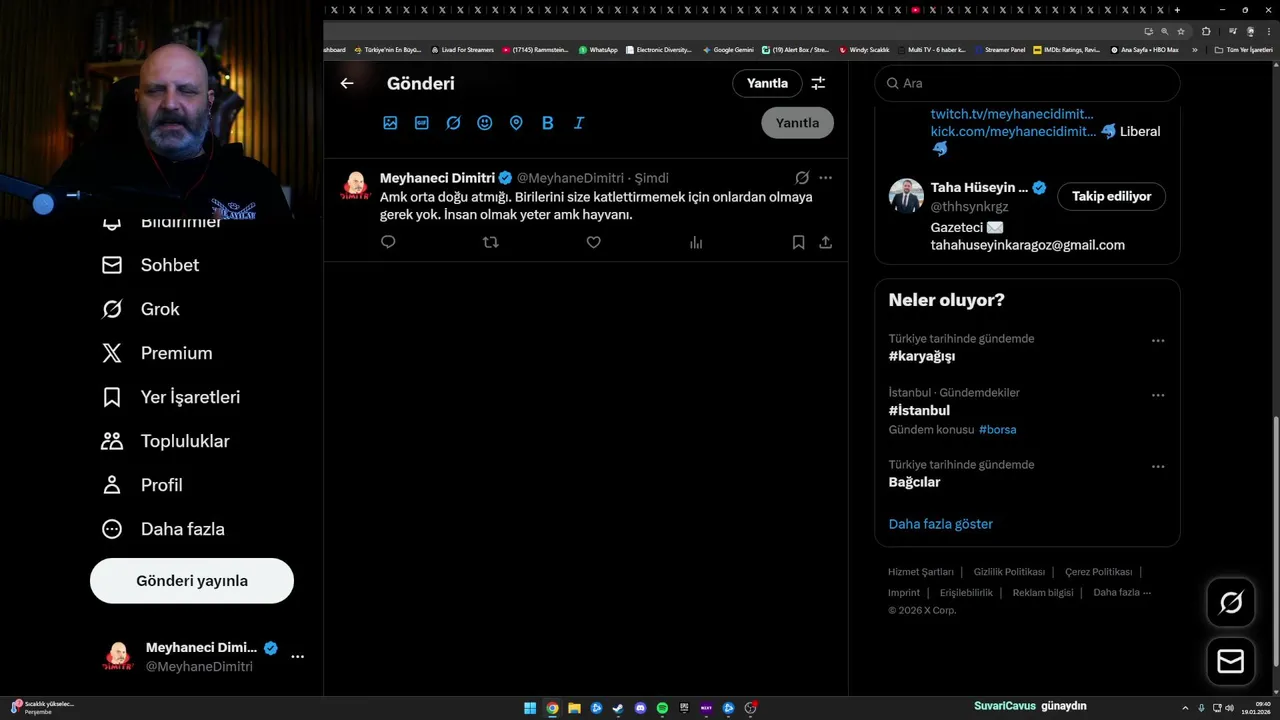Click the top Yanıtla outline button

767,84
